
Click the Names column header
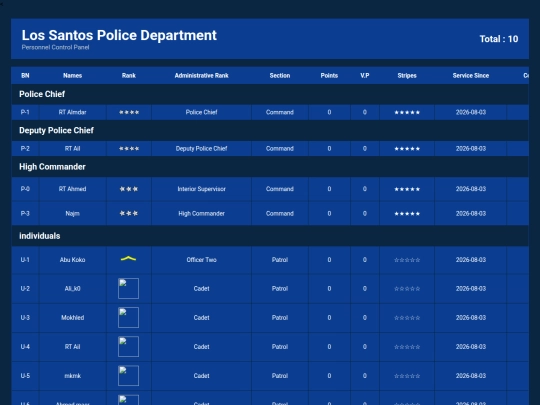tap(72, 75)
